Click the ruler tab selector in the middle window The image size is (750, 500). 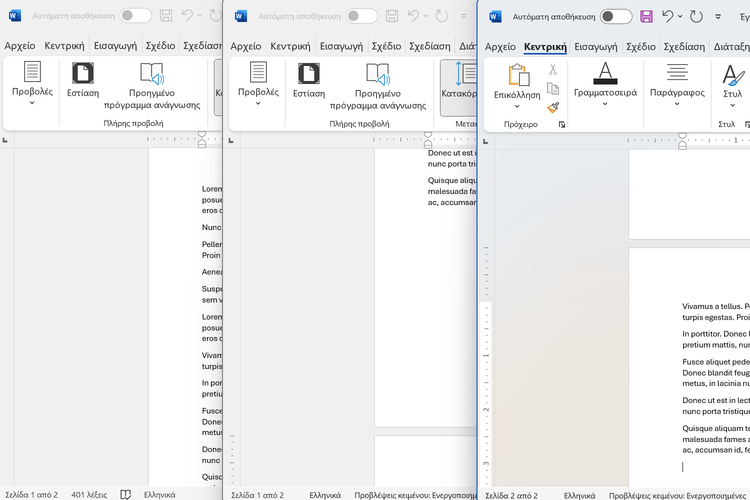click(231, 141)
